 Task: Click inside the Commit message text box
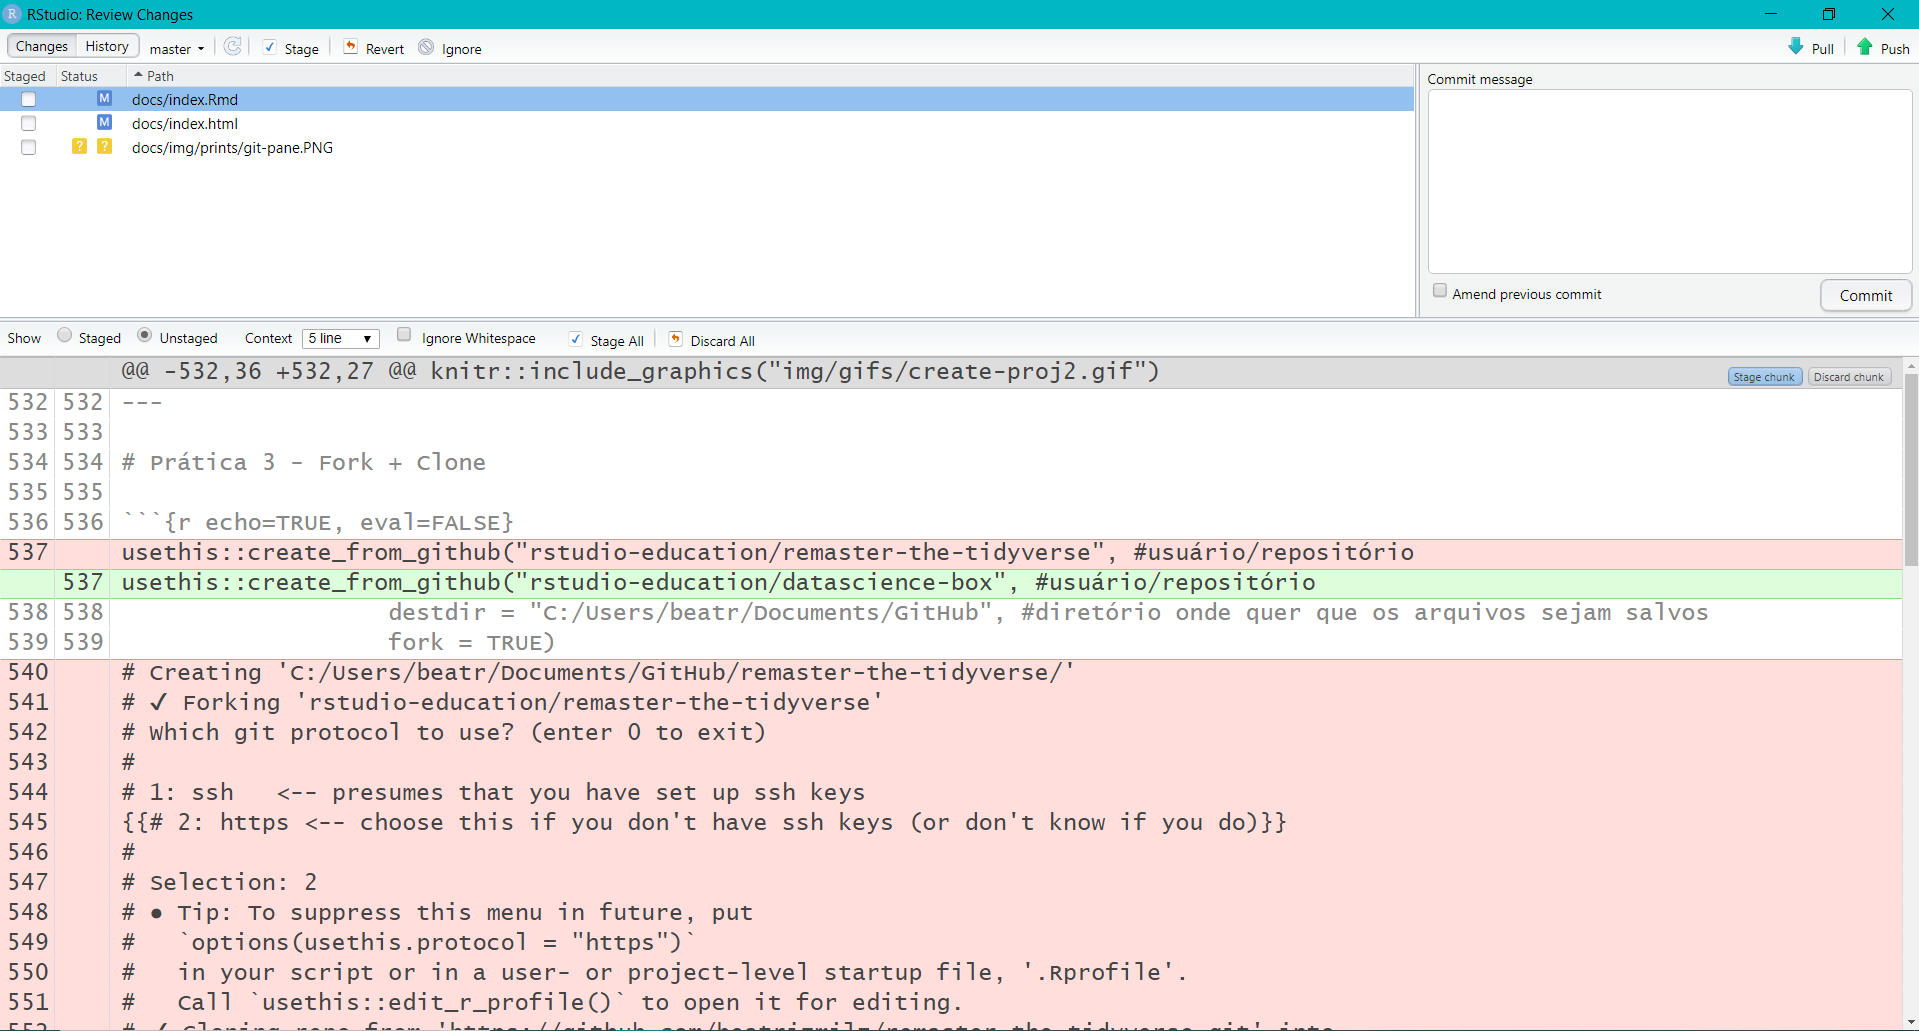click(x=1669, y=181)
